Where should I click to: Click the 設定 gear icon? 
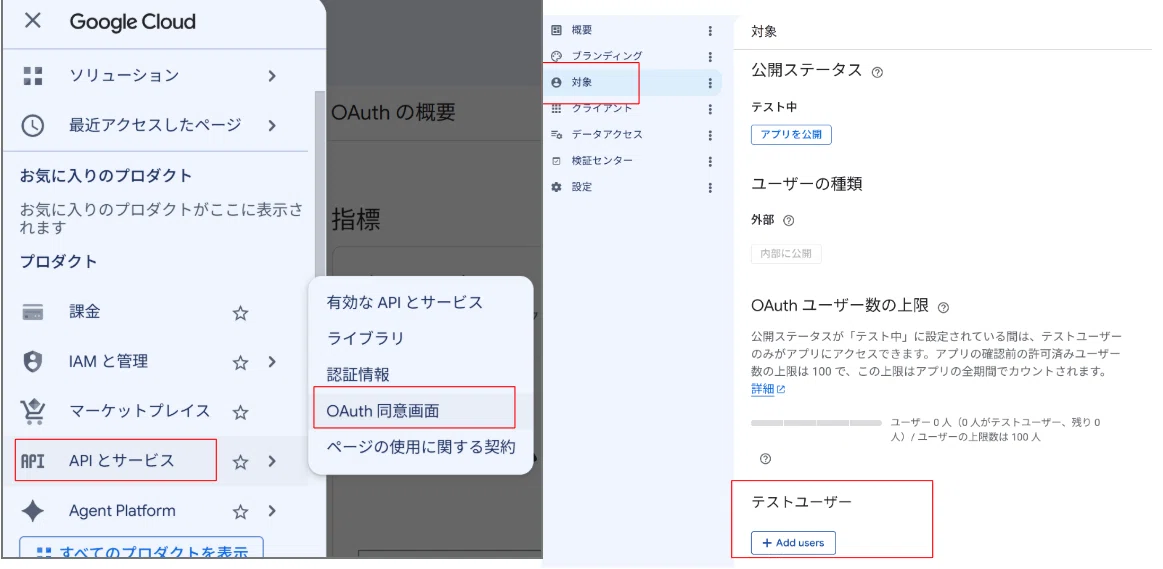(556, 187)
